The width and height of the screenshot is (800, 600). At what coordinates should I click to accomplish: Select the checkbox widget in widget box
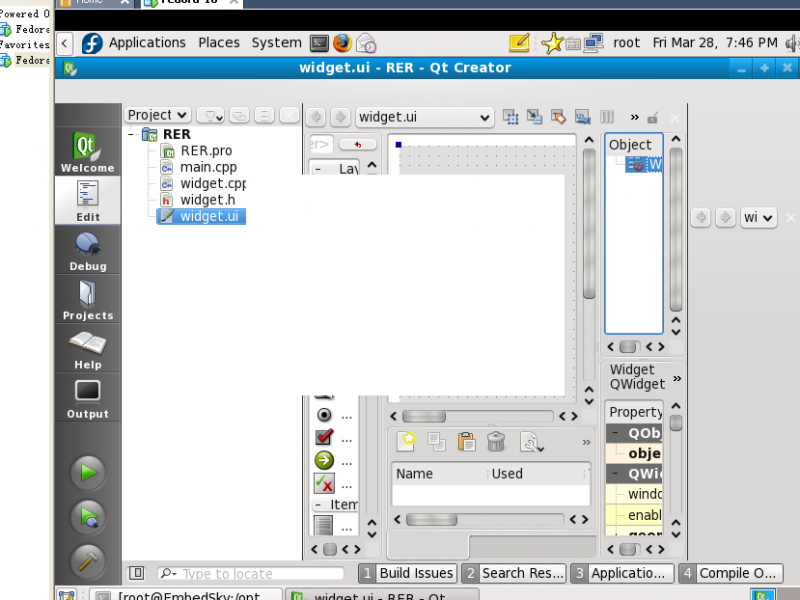click(x=324, y=437)
